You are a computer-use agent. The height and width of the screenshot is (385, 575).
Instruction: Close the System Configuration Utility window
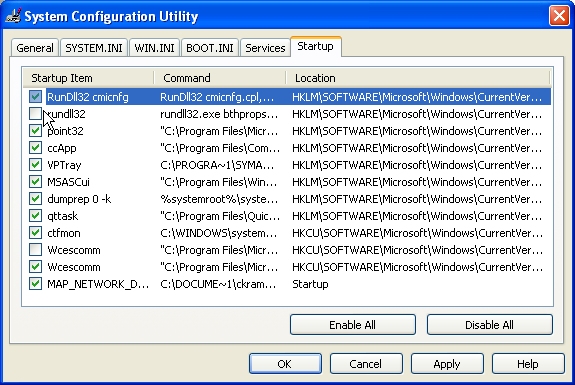tap(559, 16)
